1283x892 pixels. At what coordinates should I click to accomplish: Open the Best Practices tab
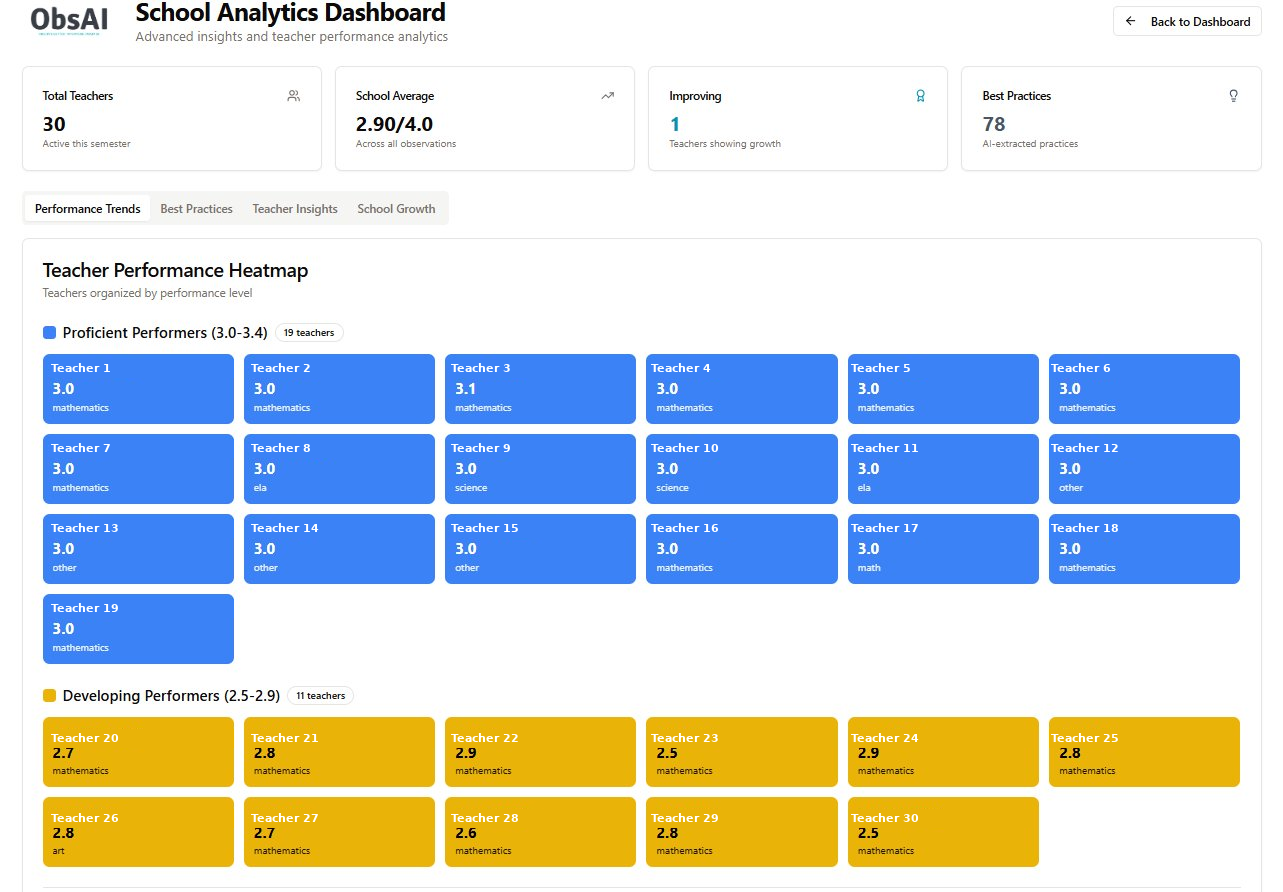196,208
